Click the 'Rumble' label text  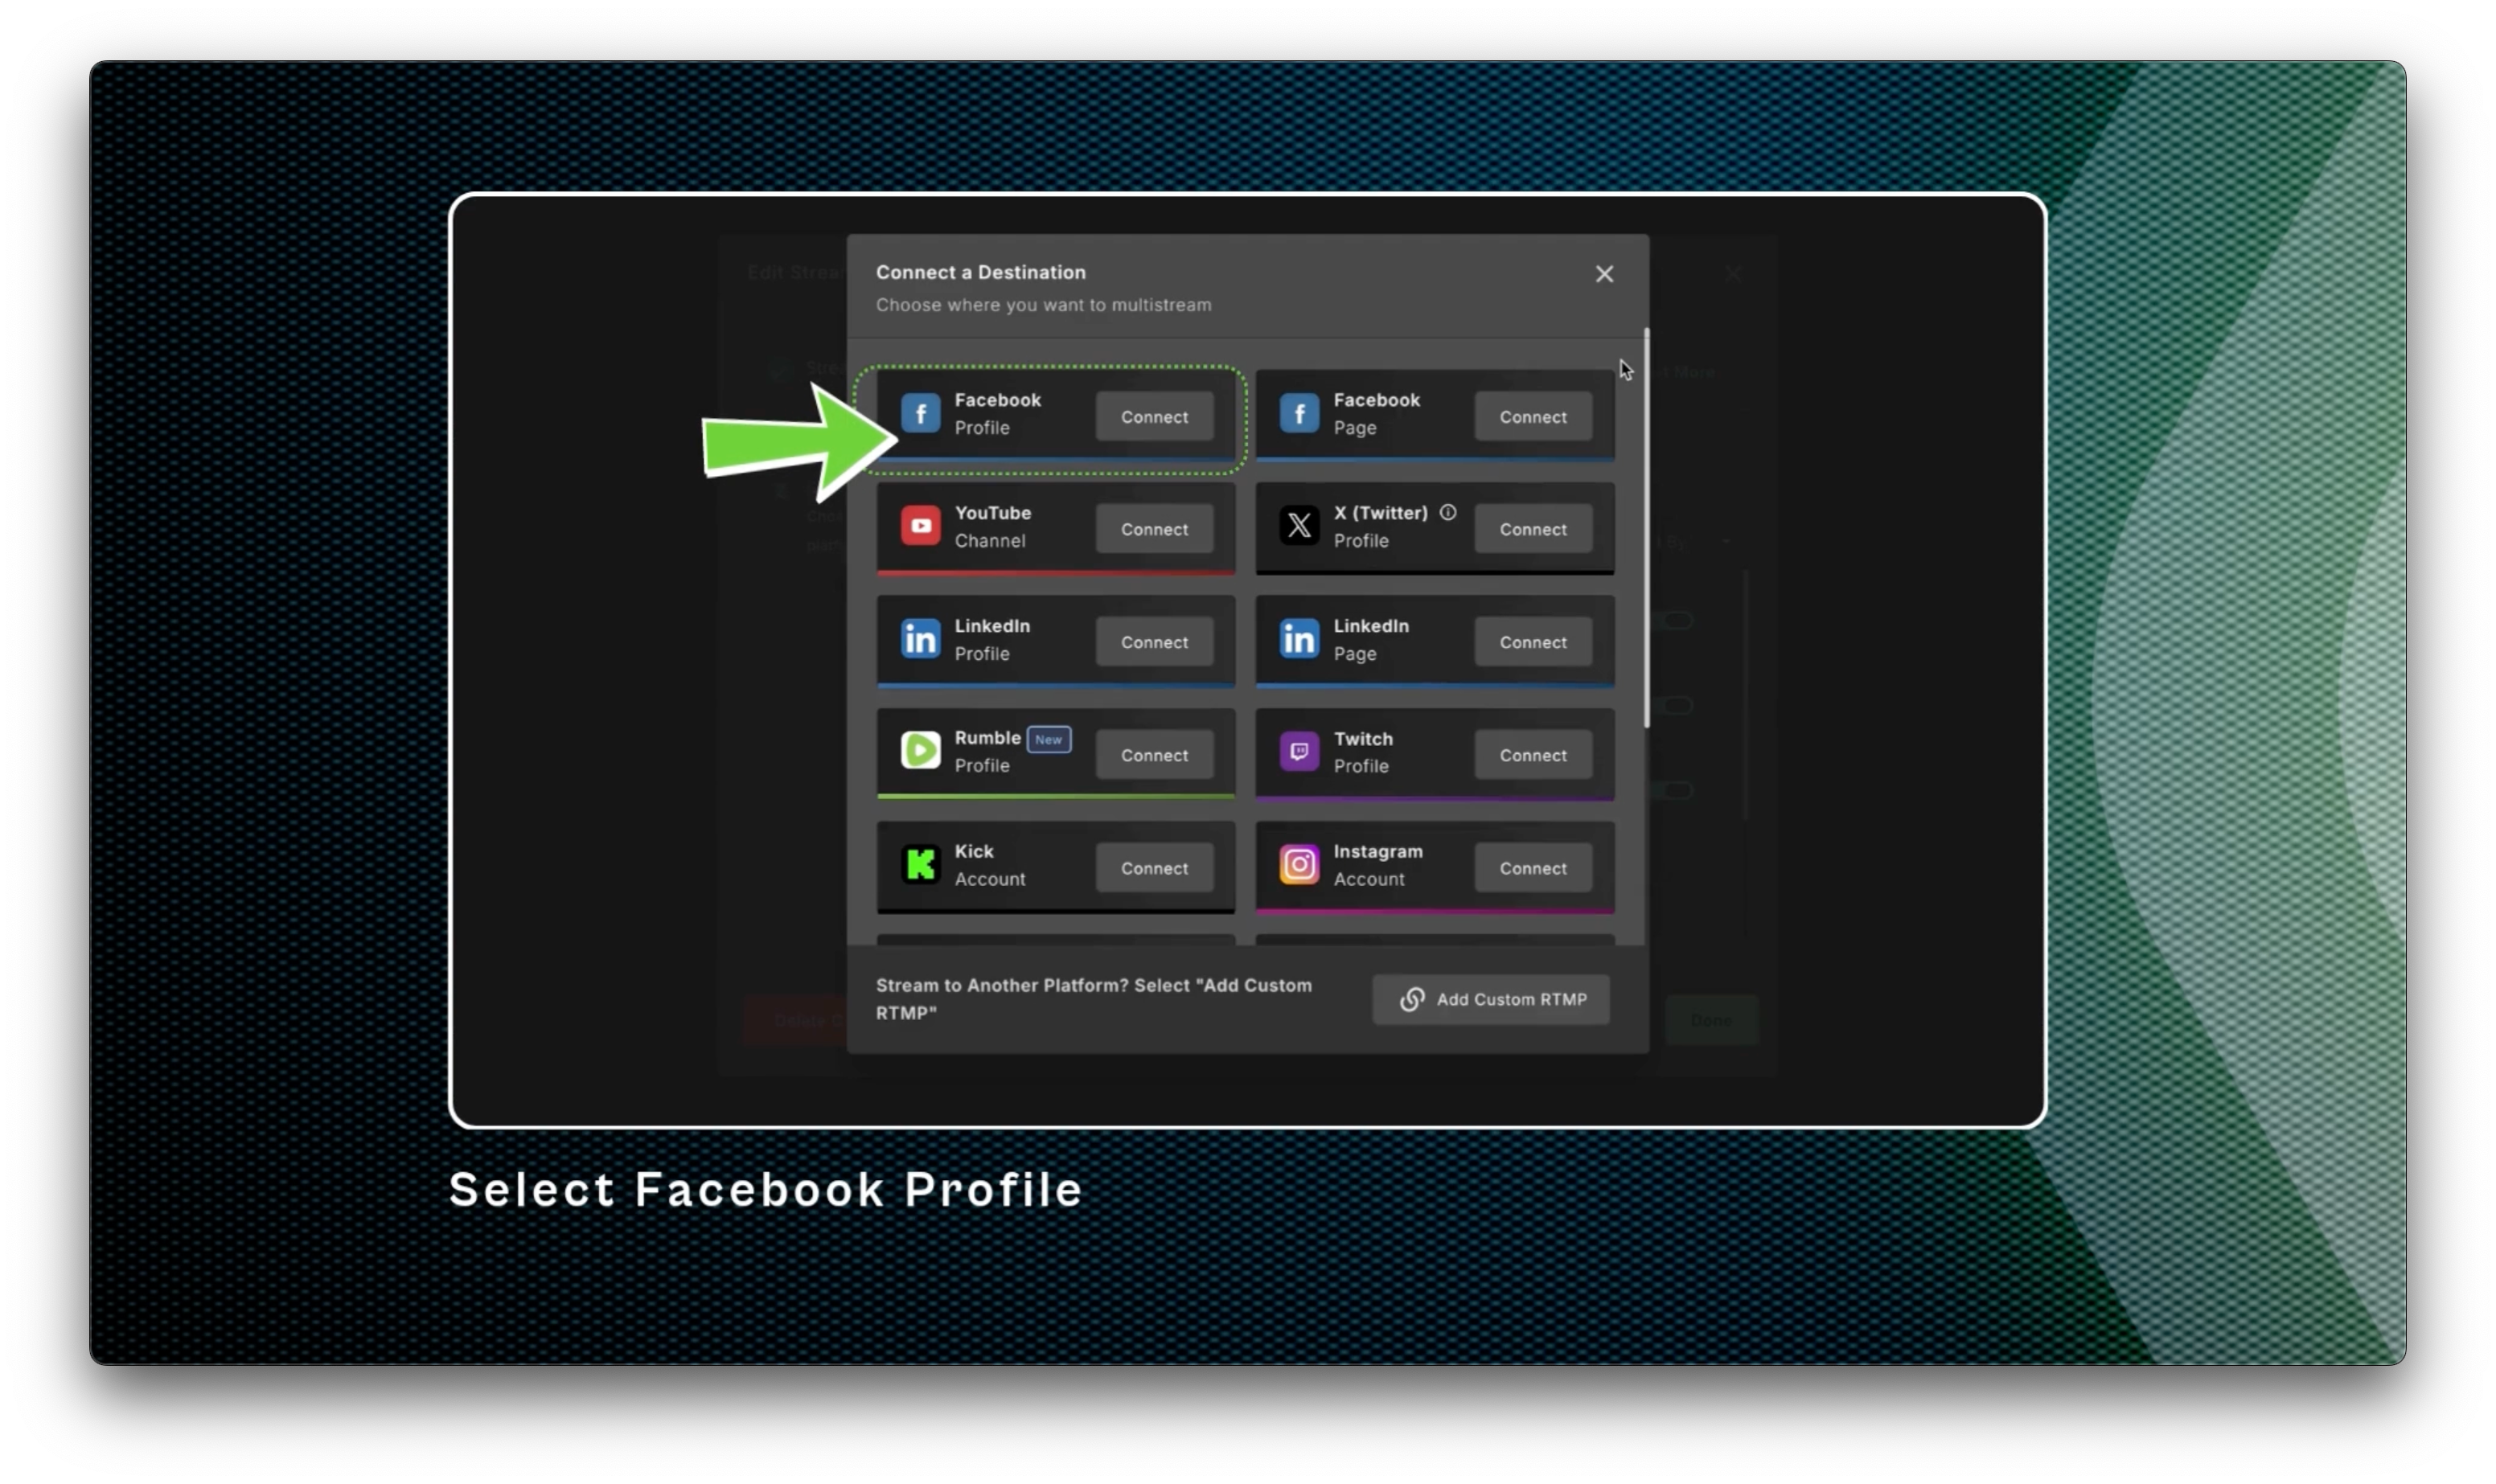pyautogui.click(x=987, y=738)
